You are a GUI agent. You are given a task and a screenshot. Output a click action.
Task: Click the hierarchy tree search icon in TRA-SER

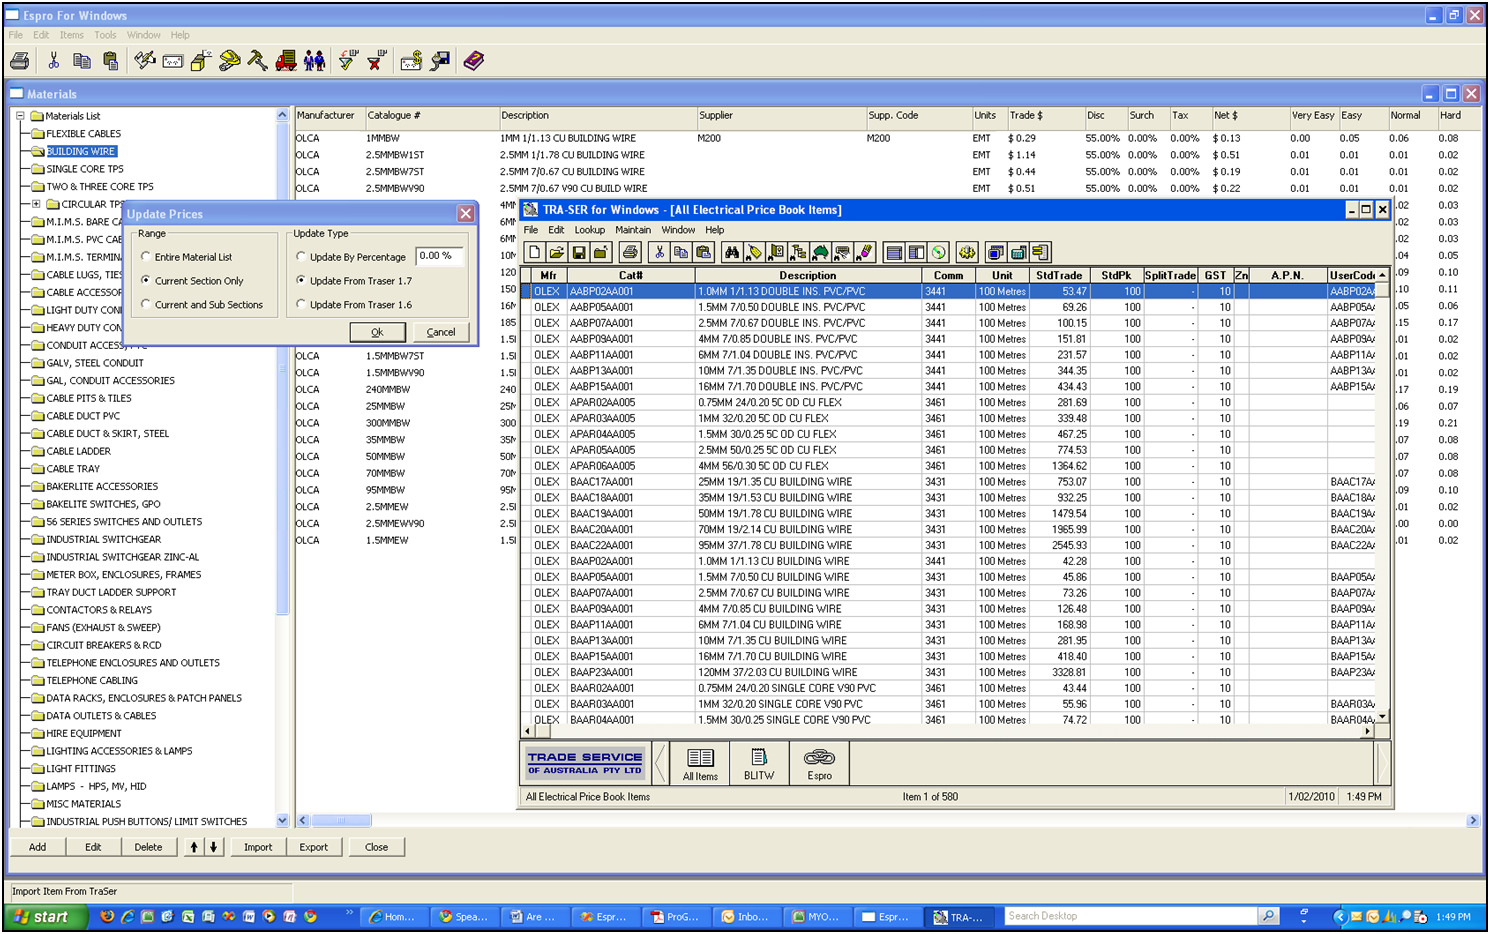click(x=798, y=252)
